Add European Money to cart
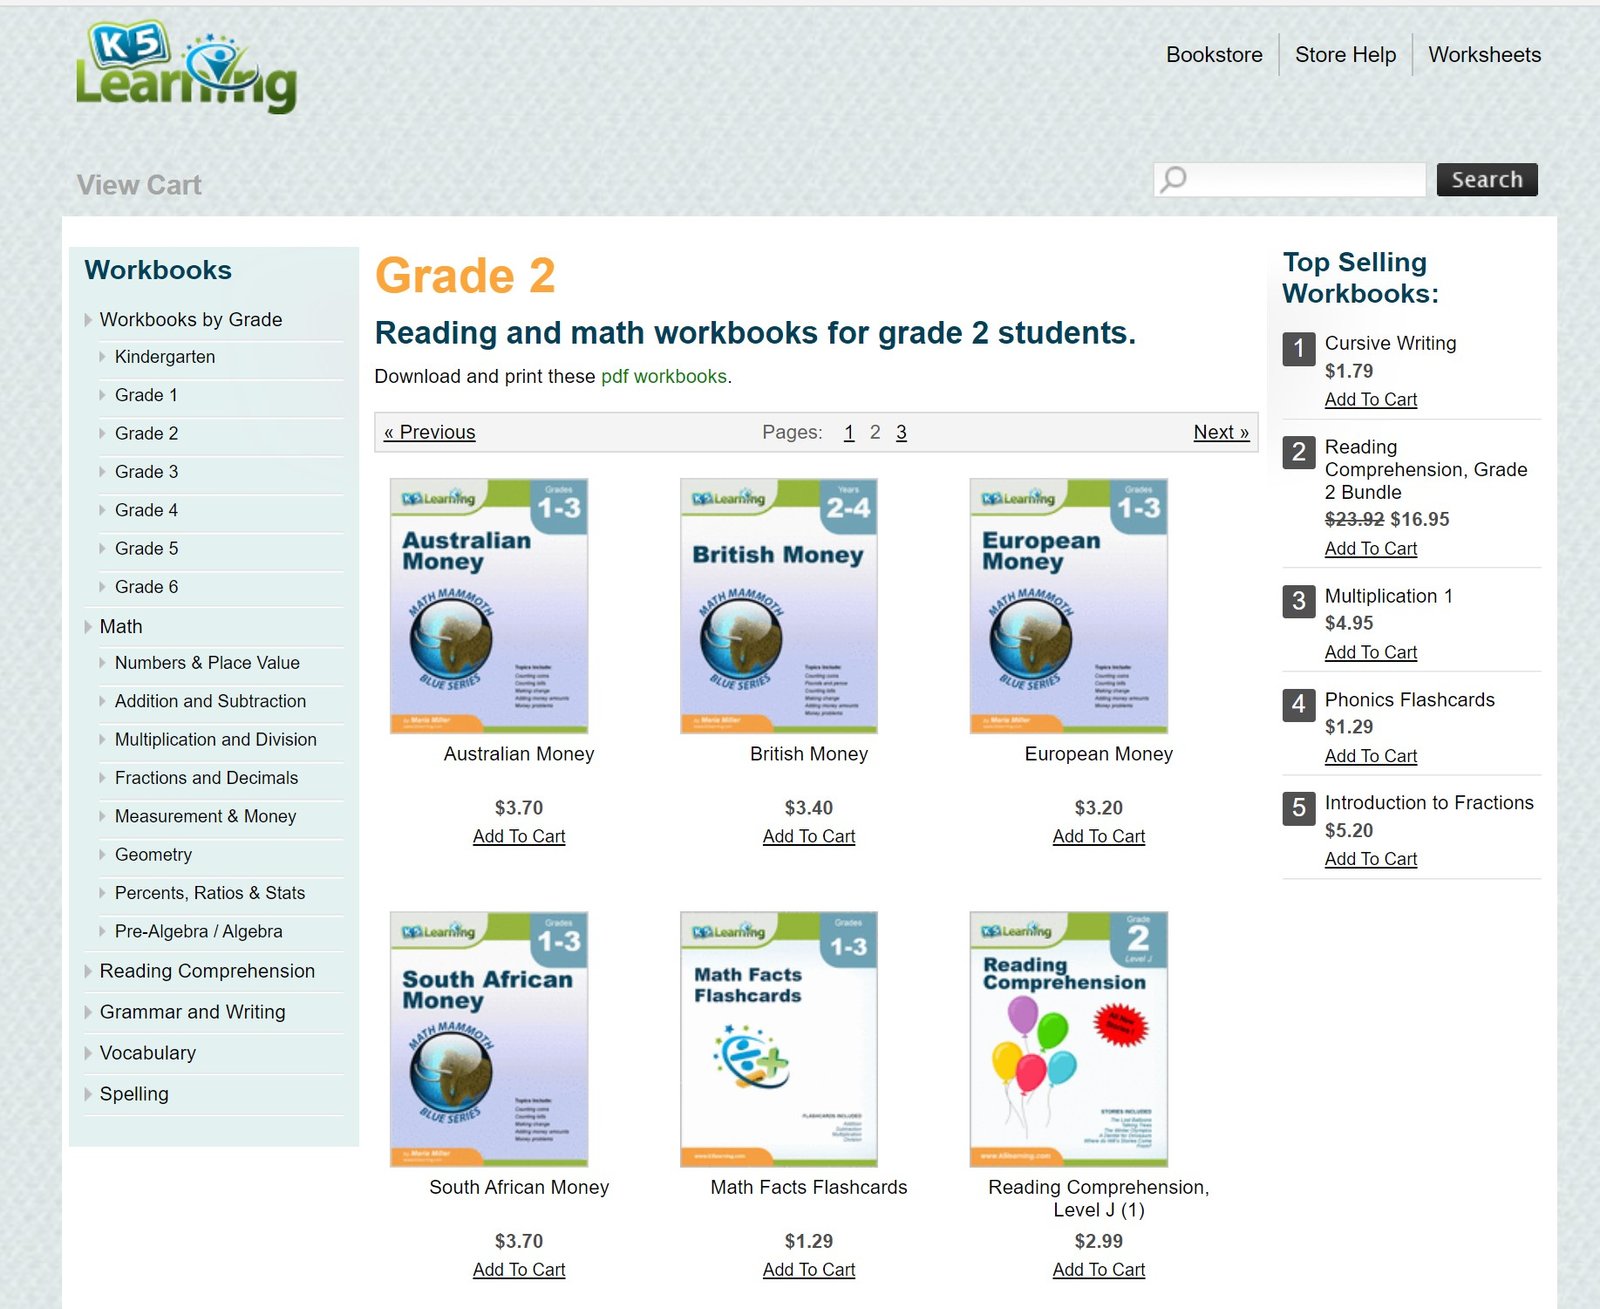Viewport: 1600px width, 1309px height. tap(1099, 837)
